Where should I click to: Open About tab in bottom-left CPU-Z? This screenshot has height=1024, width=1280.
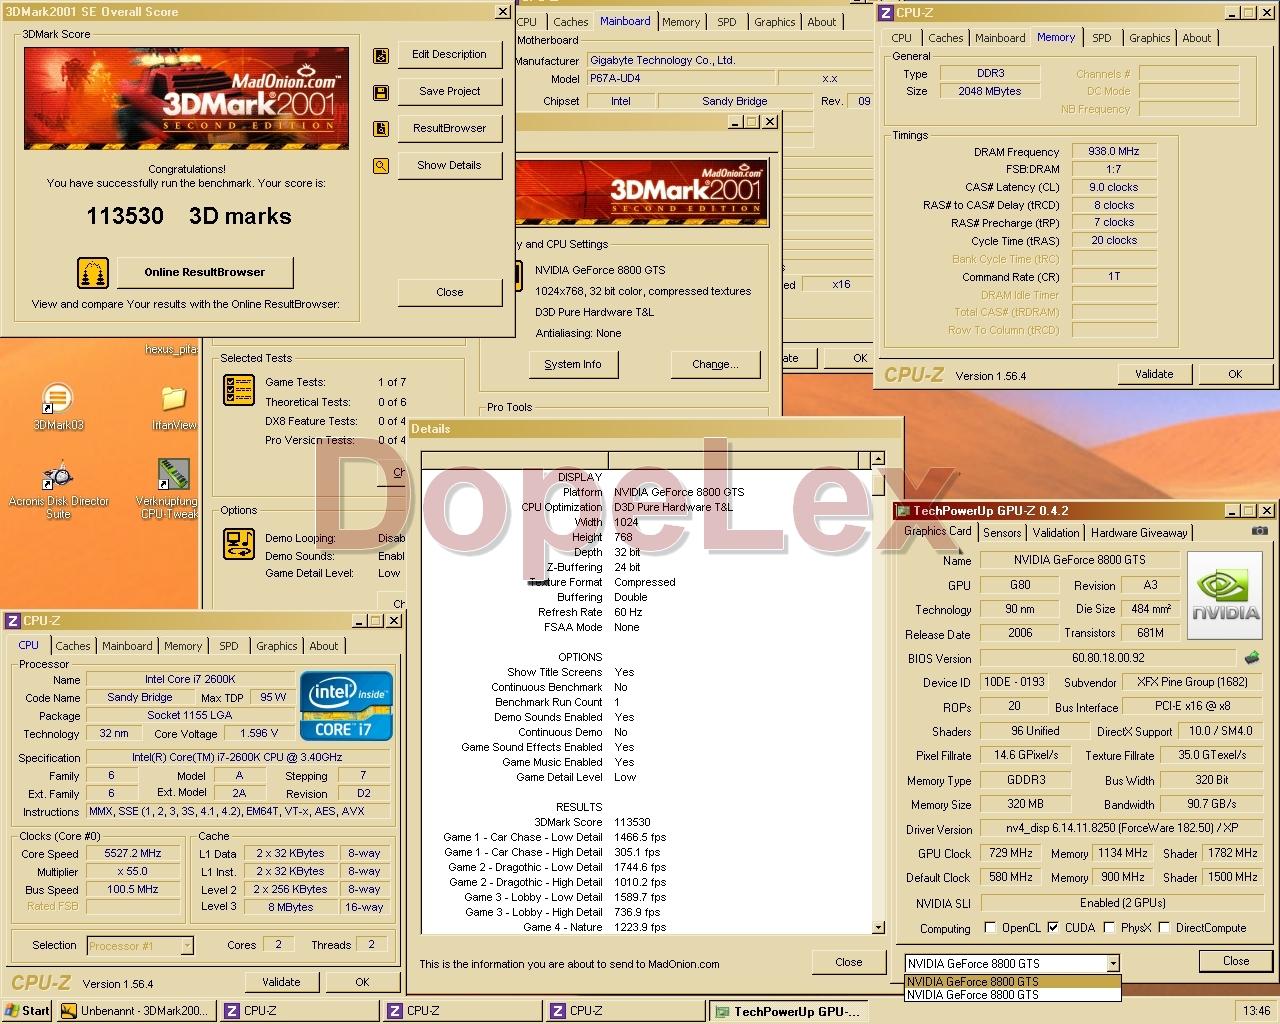323,646
